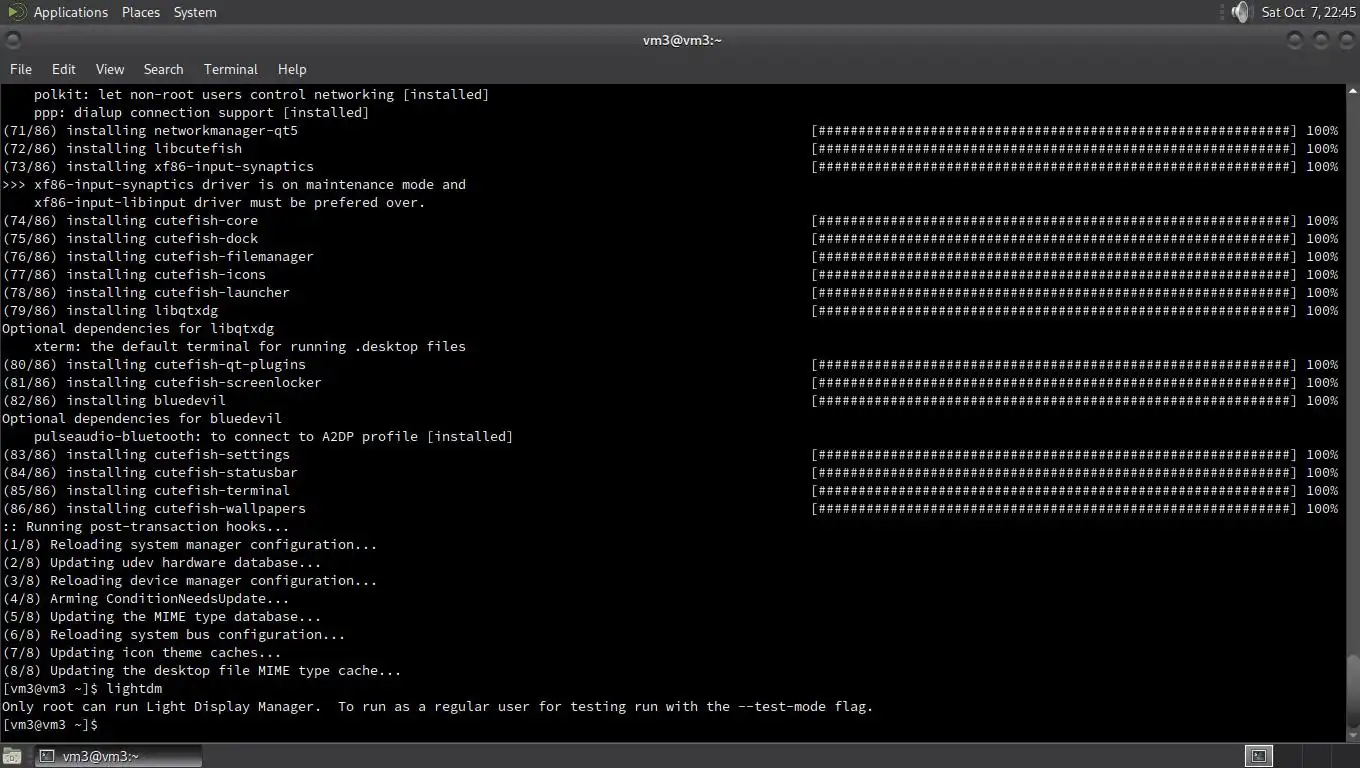Click '(8/8) Updating the desktop file MIME type cache...'
The image size is (1360, 768).
202,671
